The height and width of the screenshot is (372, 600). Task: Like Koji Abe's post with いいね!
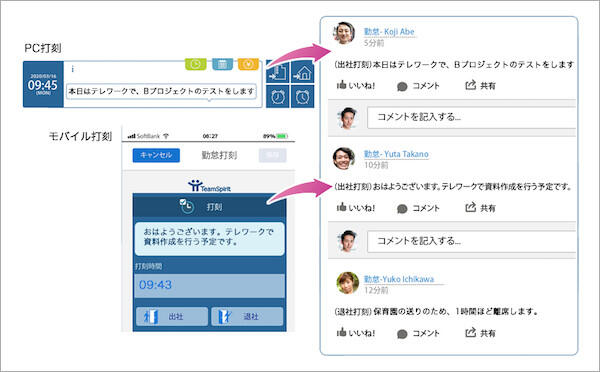[x=356, y=85]
